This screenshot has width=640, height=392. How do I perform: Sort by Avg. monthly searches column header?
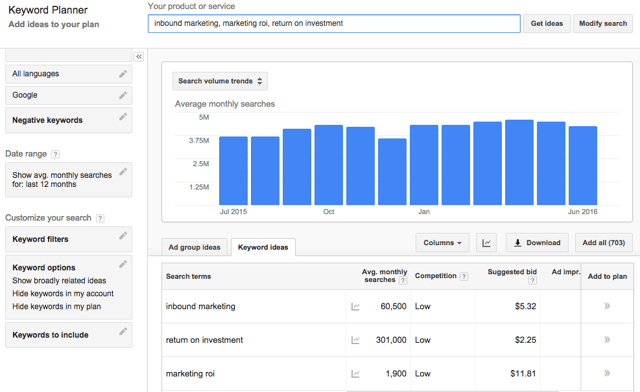pyautogui.click(x=384, y=276)
